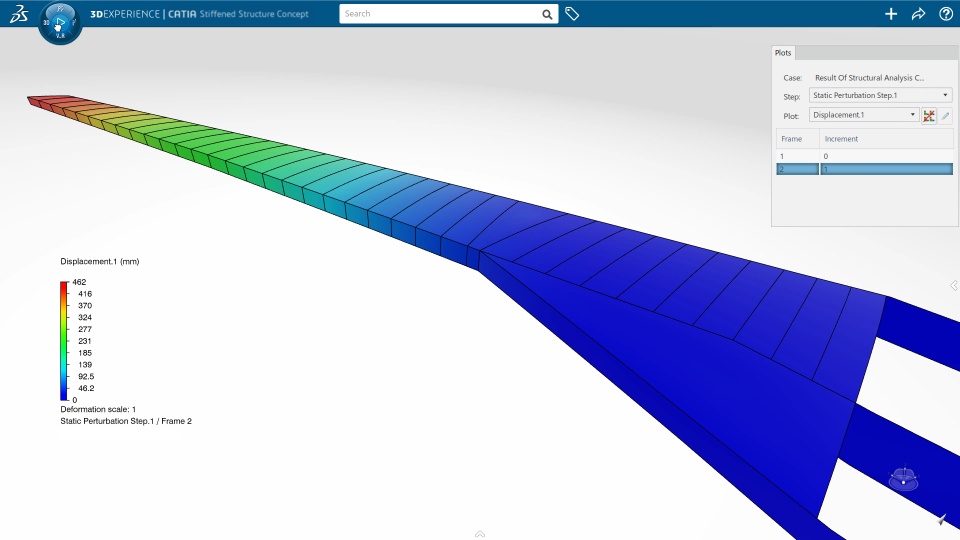
Task: Expand the Step dropdown
Action: (x=880, y=95)
